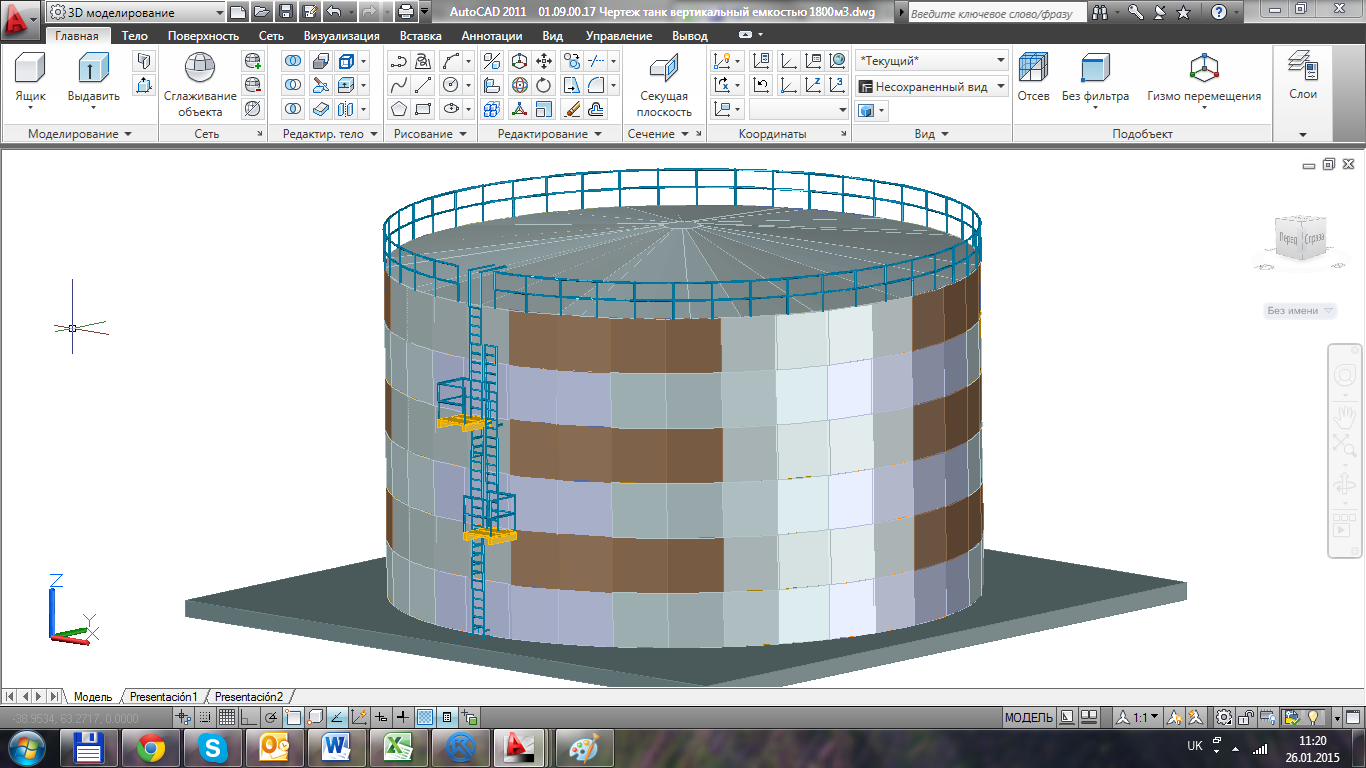Pick the Spline curve tool
This screenshot has width=1366, height=768.
click(398, 85)
